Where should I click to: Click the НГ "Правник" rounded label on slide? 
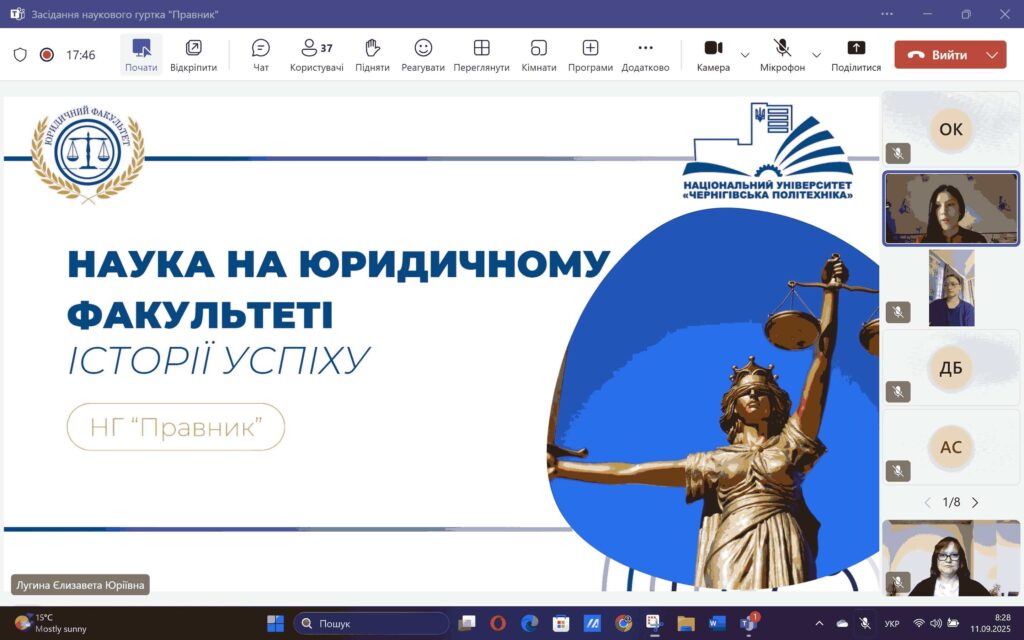176,427
